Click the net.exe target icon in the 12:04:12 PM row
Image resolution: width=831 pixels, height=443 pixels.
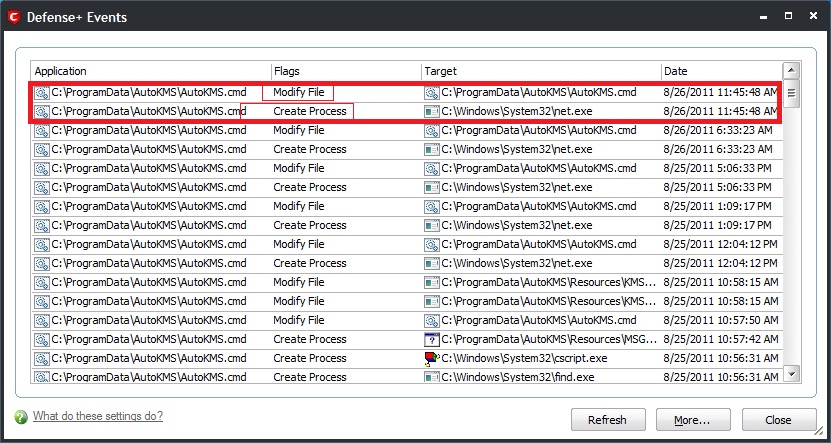point(432,264)
